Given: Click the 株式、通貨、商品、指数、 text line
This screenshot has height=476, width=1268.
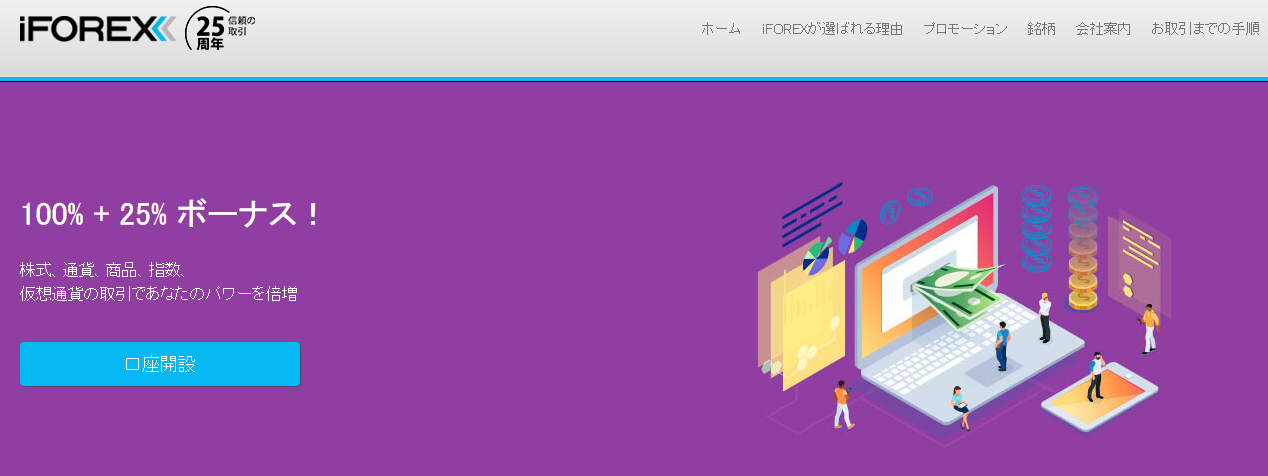Looking at the screenshot, I should pyautogui.click(x=103, y=270).
